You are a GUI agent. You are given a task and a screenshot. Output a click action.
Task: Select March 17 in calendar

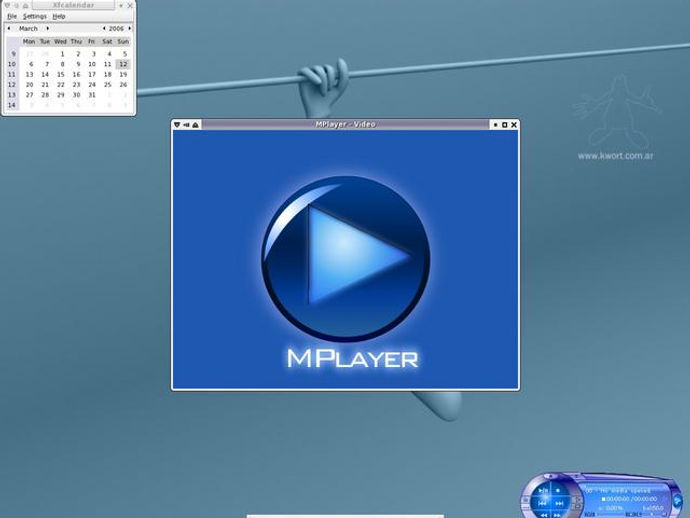click(x=92, y=74)
